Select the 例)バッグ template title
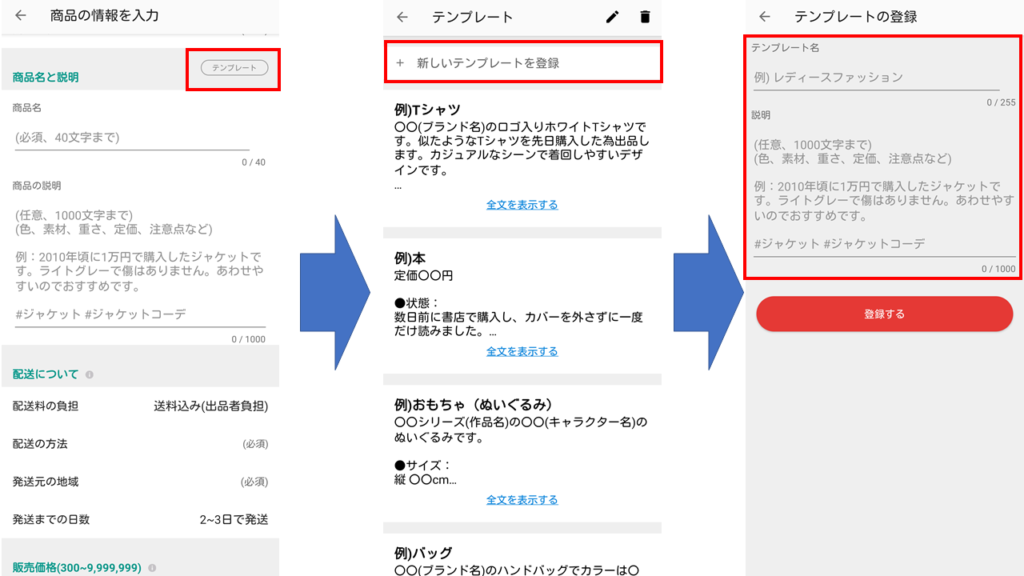The width and height of the screenshot is (1024, 576). (423, 553)
